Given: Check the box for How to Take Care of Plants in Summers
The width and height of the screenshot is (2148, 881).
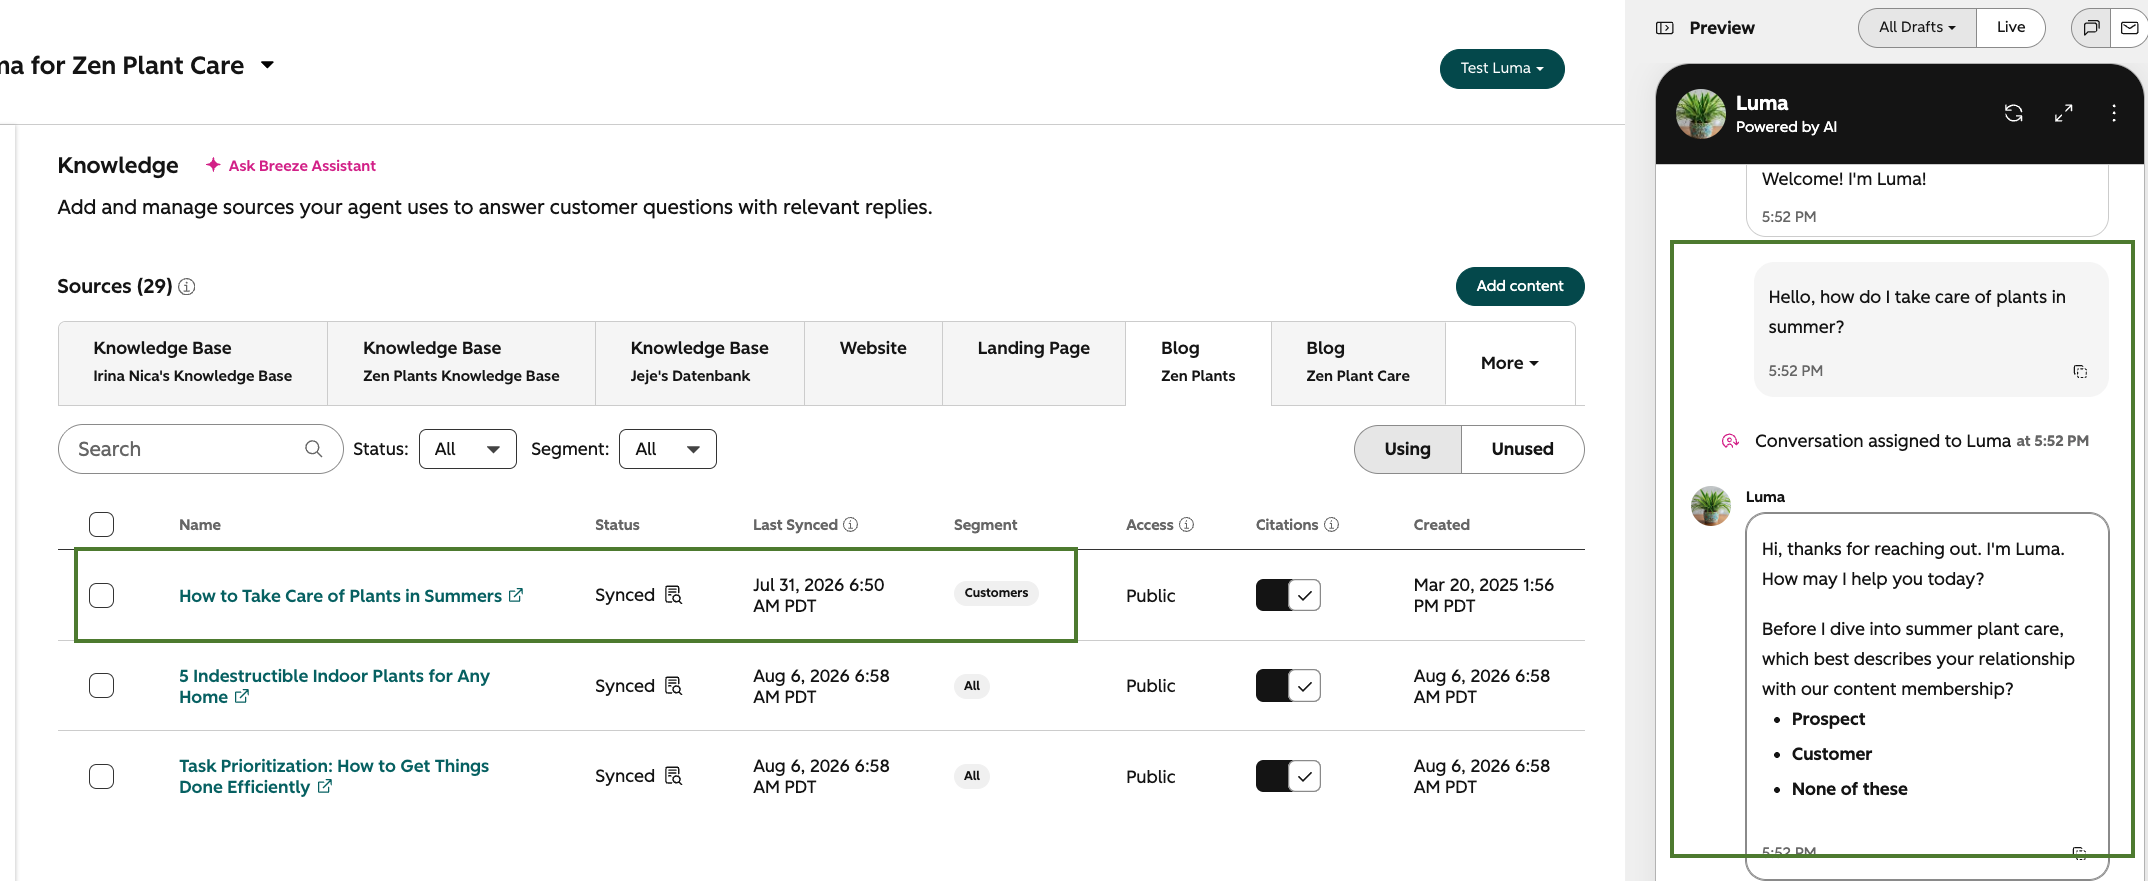Looking at the screenshot, I should (102, 595).
